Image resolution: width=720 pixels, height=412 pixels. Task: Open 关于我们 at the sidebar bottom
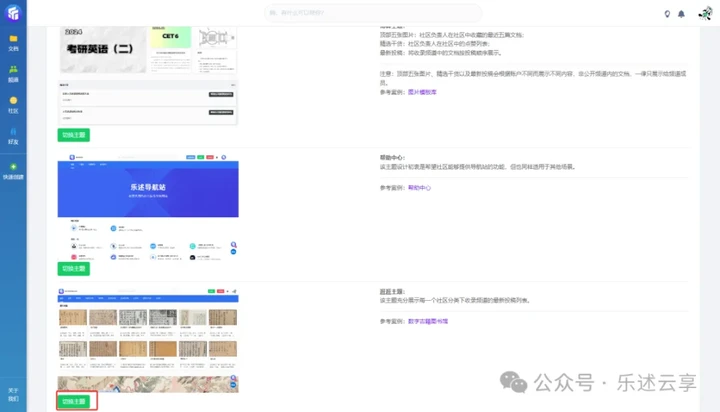pos(13,395)
